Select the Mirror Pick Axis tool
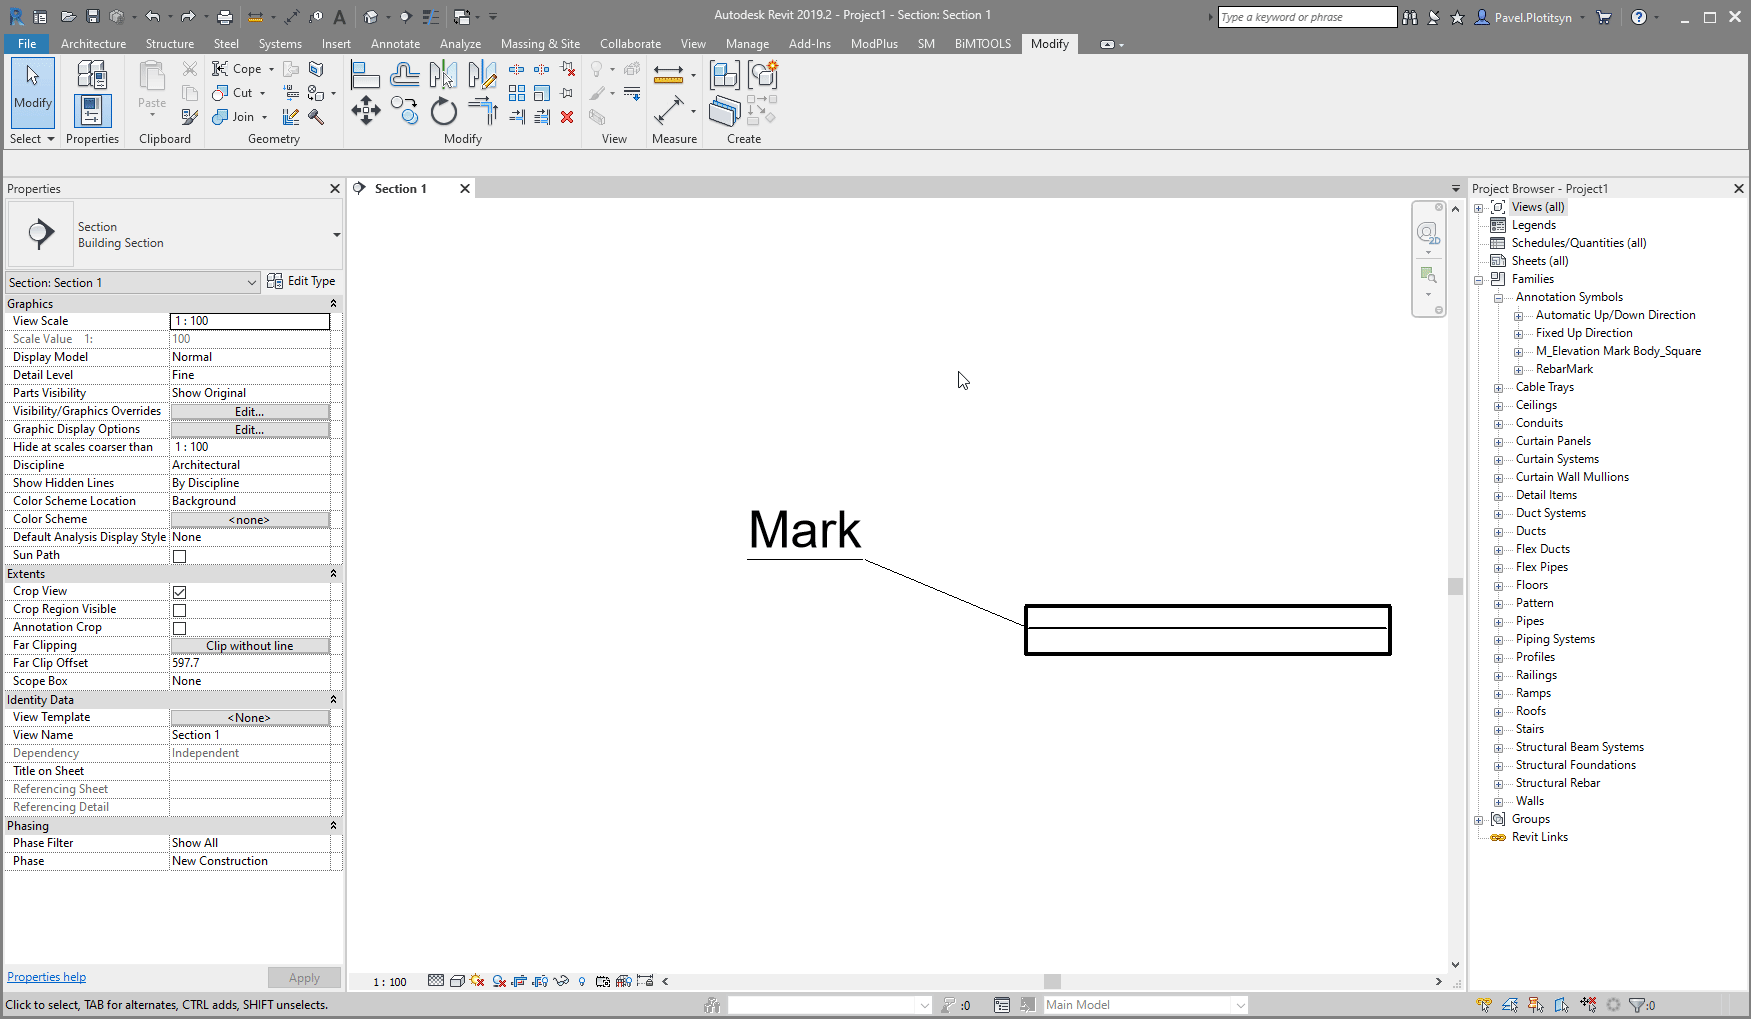Viewport: 1751px width, 1019px height. point(443,74)
